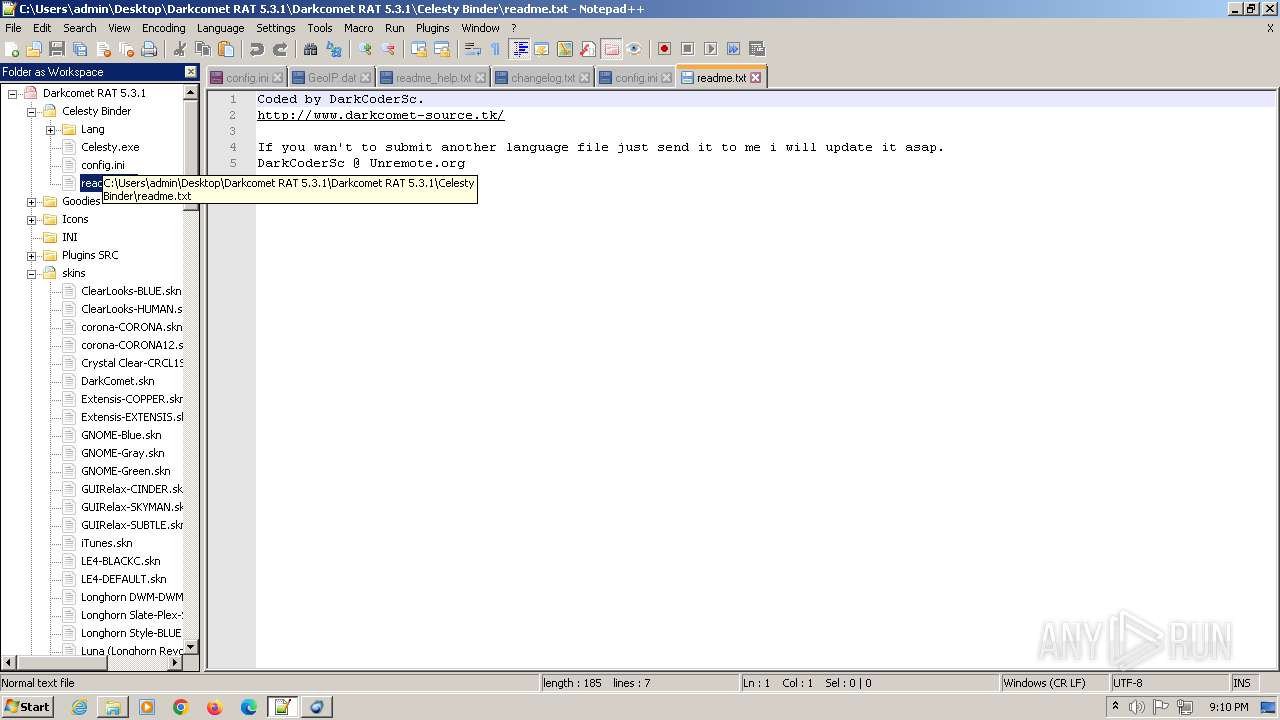The image size is (1280, 720).
Task: Click the Paste clipboard icon
Action: tap(226, 49)
